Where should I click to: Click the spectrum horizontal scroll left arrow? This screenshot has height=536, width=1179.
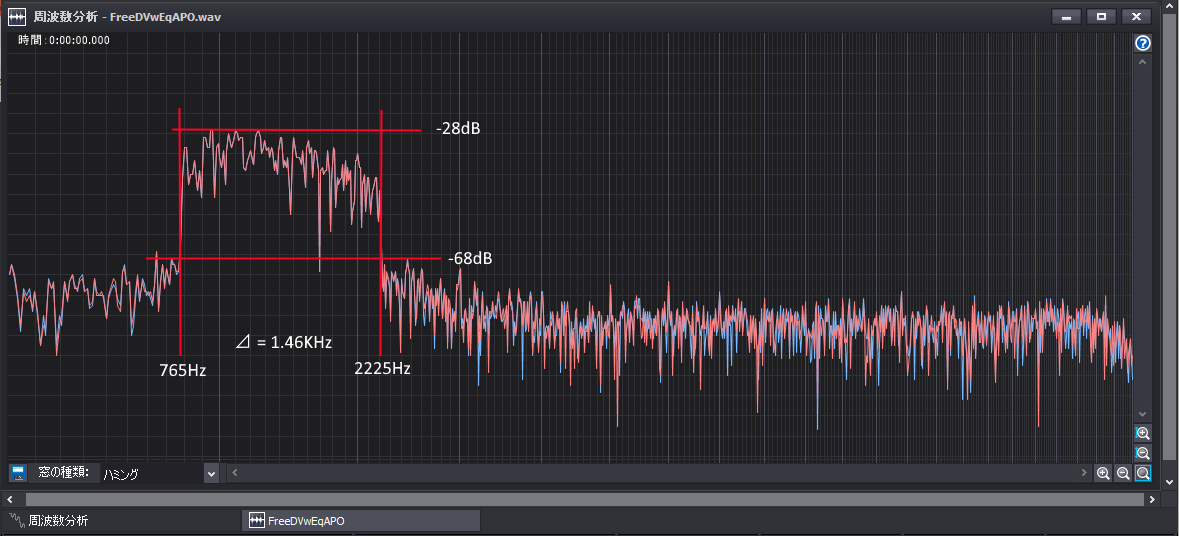pyautogui.click(x=235, y=473)
